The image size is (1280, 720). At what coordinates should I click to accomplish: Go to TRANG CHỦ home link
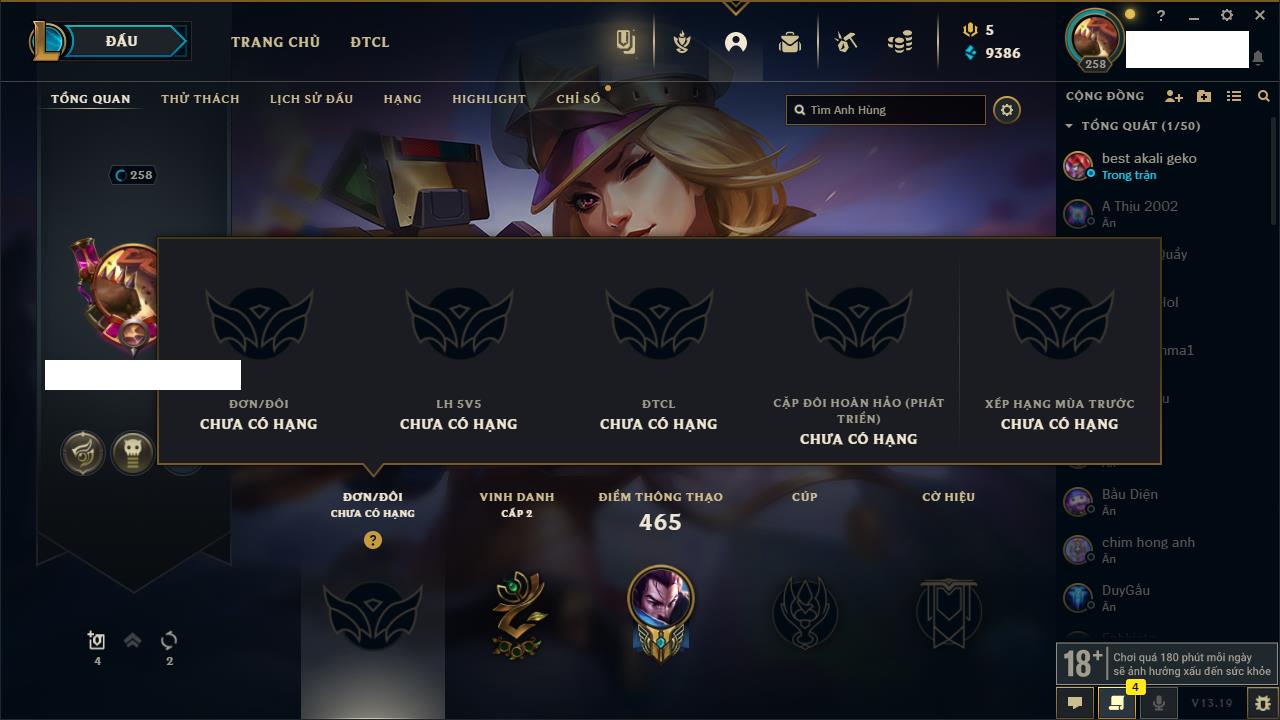point(275,42)
